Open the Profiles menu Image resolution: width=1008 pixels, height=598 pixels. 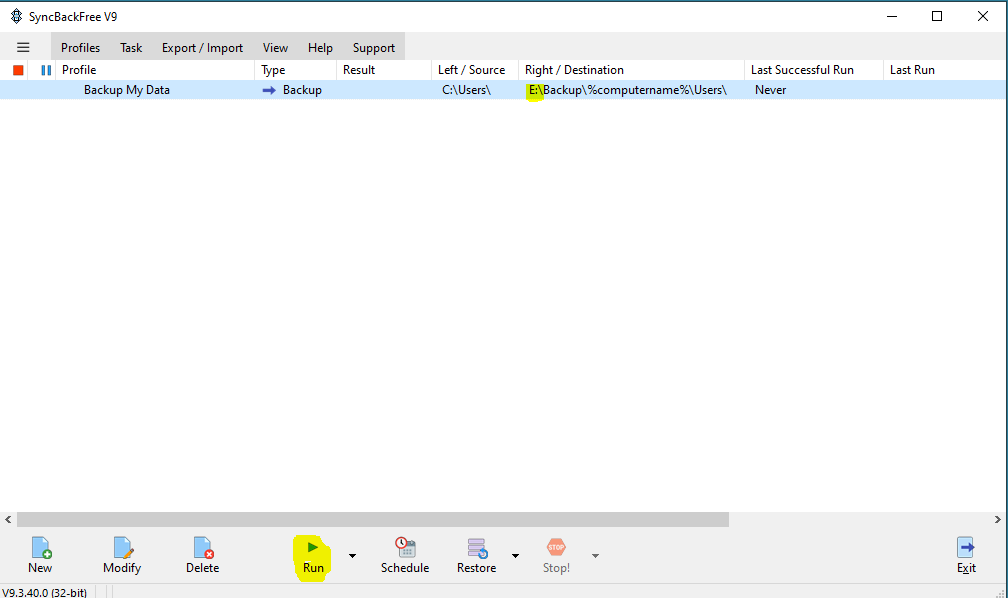[80, 48]
